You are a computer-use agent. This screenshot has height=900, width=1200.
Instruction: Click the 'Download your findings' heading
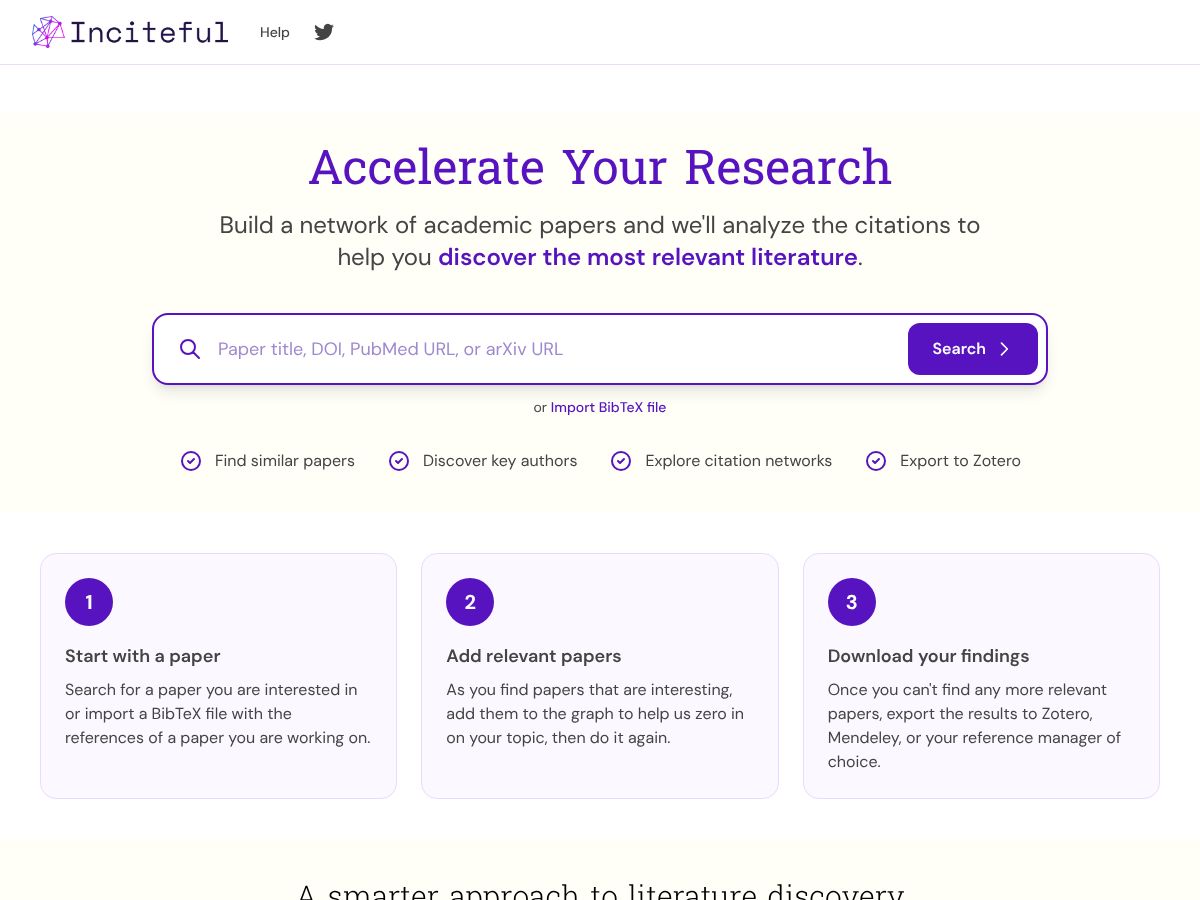click(x=929, y=656)
